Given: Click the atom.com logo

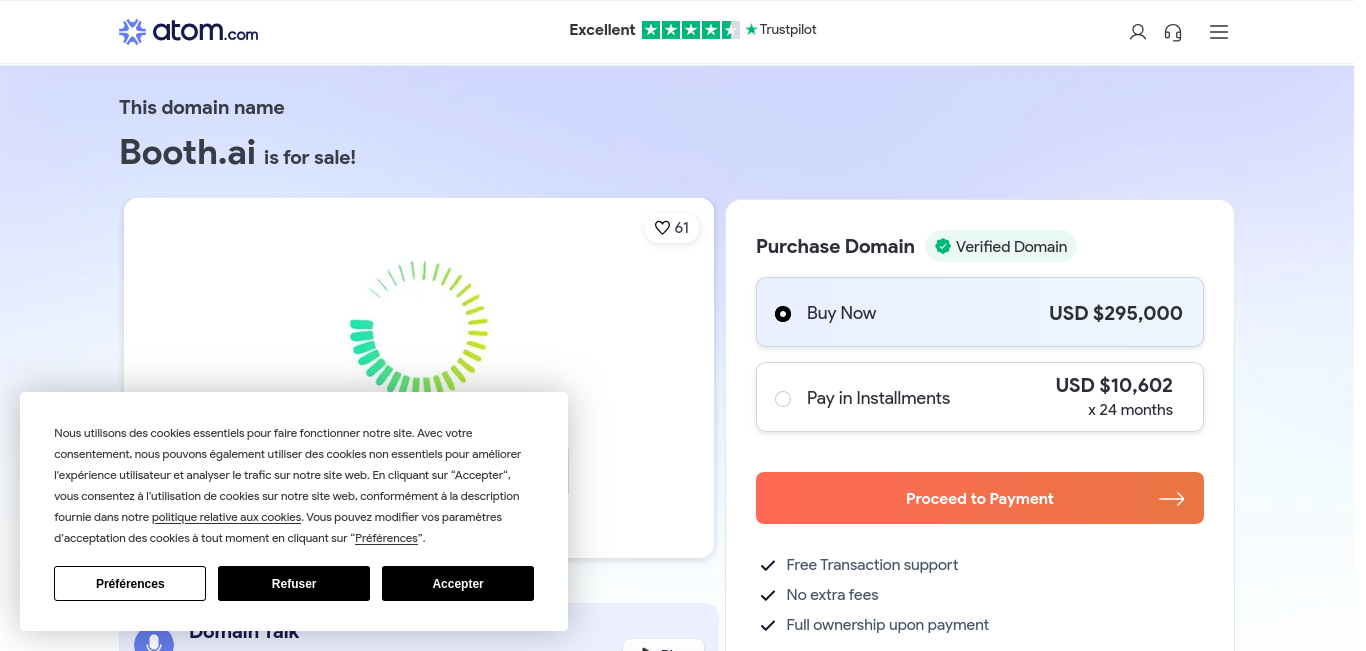Looking at the screenshot, I should coord(188,32).
